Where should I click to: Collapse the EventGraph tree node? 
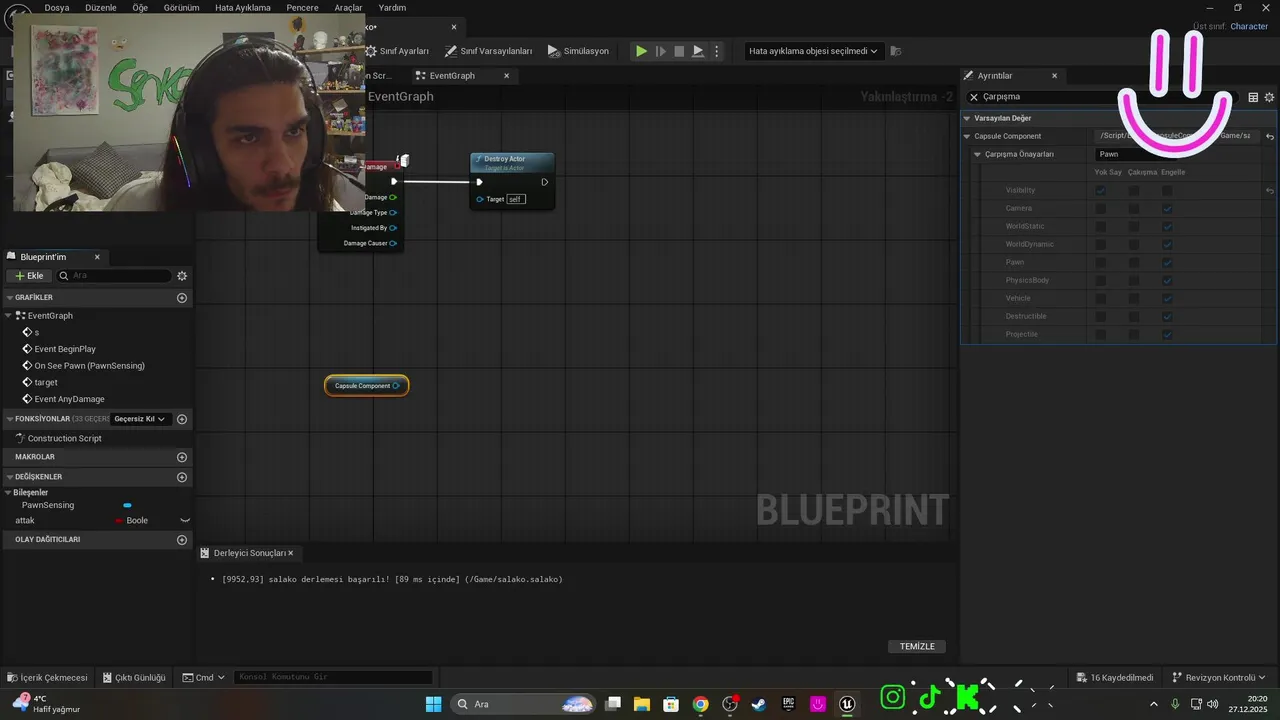[8, 316]
